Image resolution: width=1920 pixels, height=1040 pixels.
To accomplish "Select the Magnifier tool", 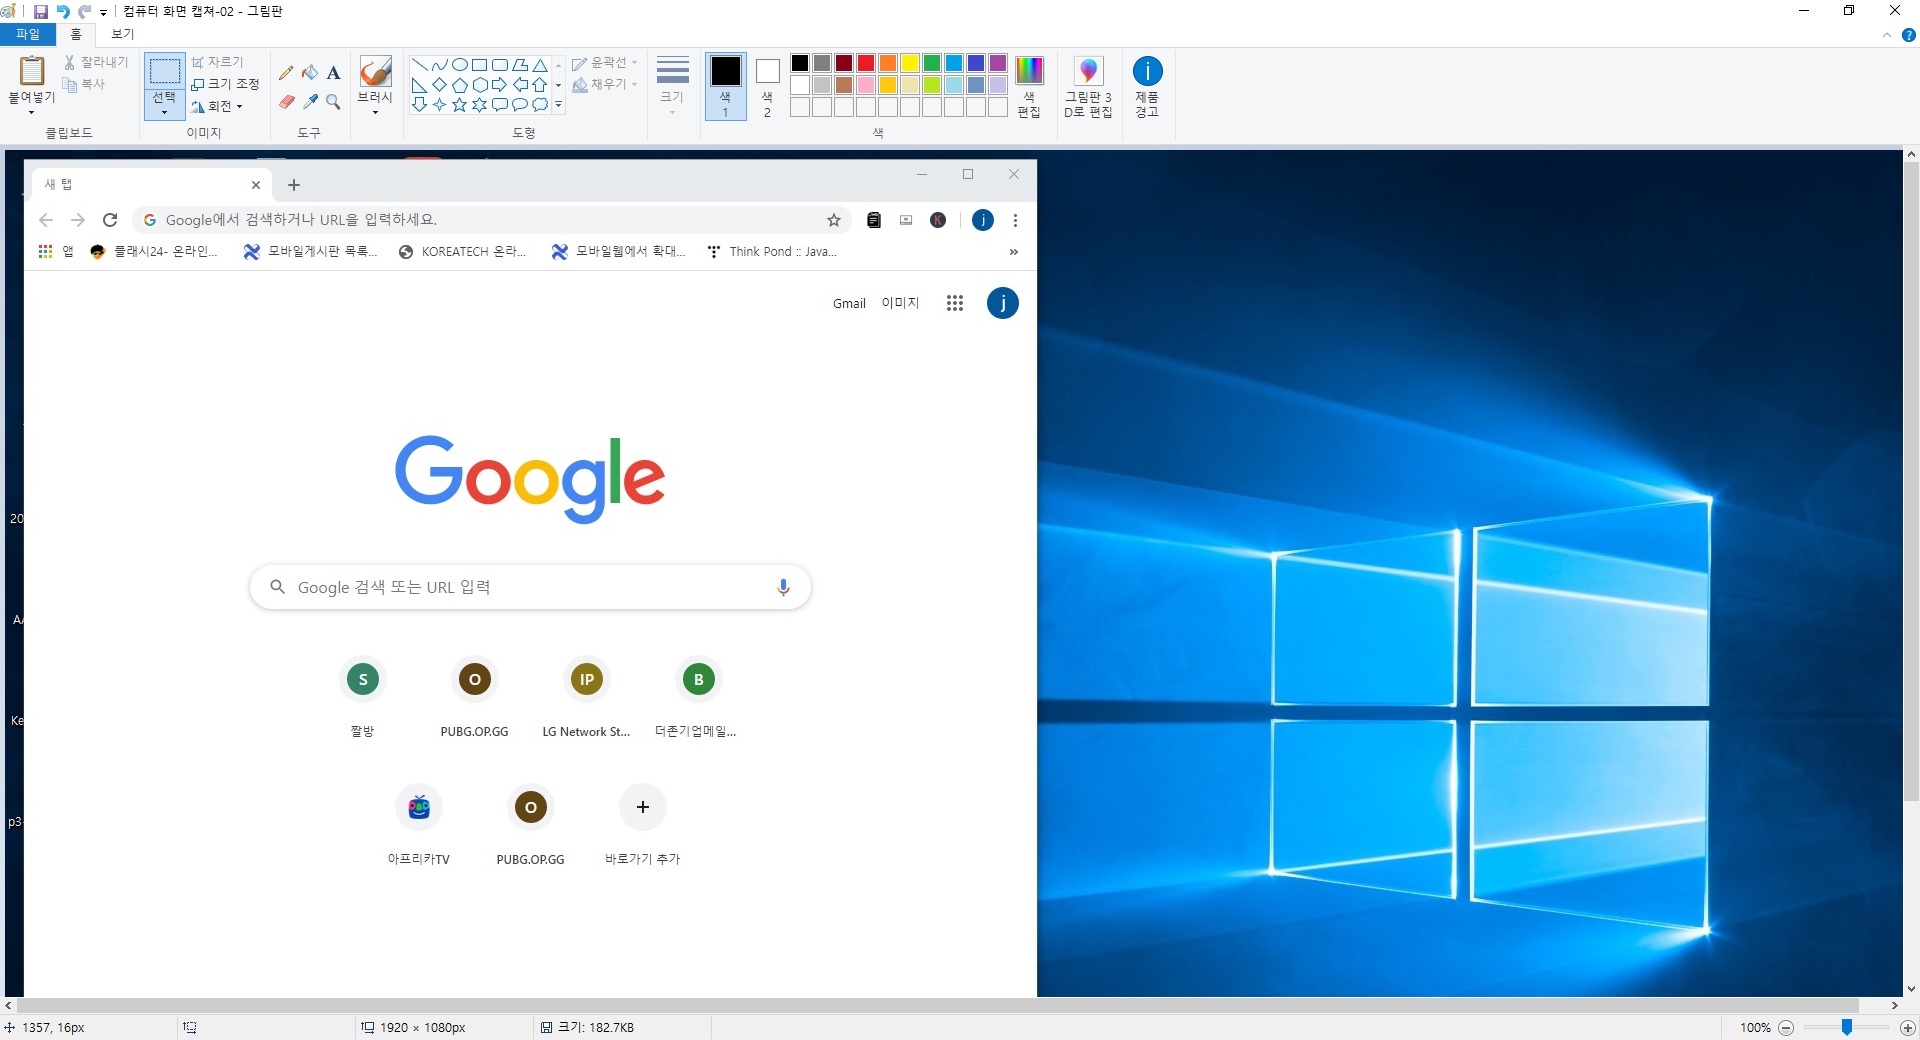I will (x=333, y=102).
